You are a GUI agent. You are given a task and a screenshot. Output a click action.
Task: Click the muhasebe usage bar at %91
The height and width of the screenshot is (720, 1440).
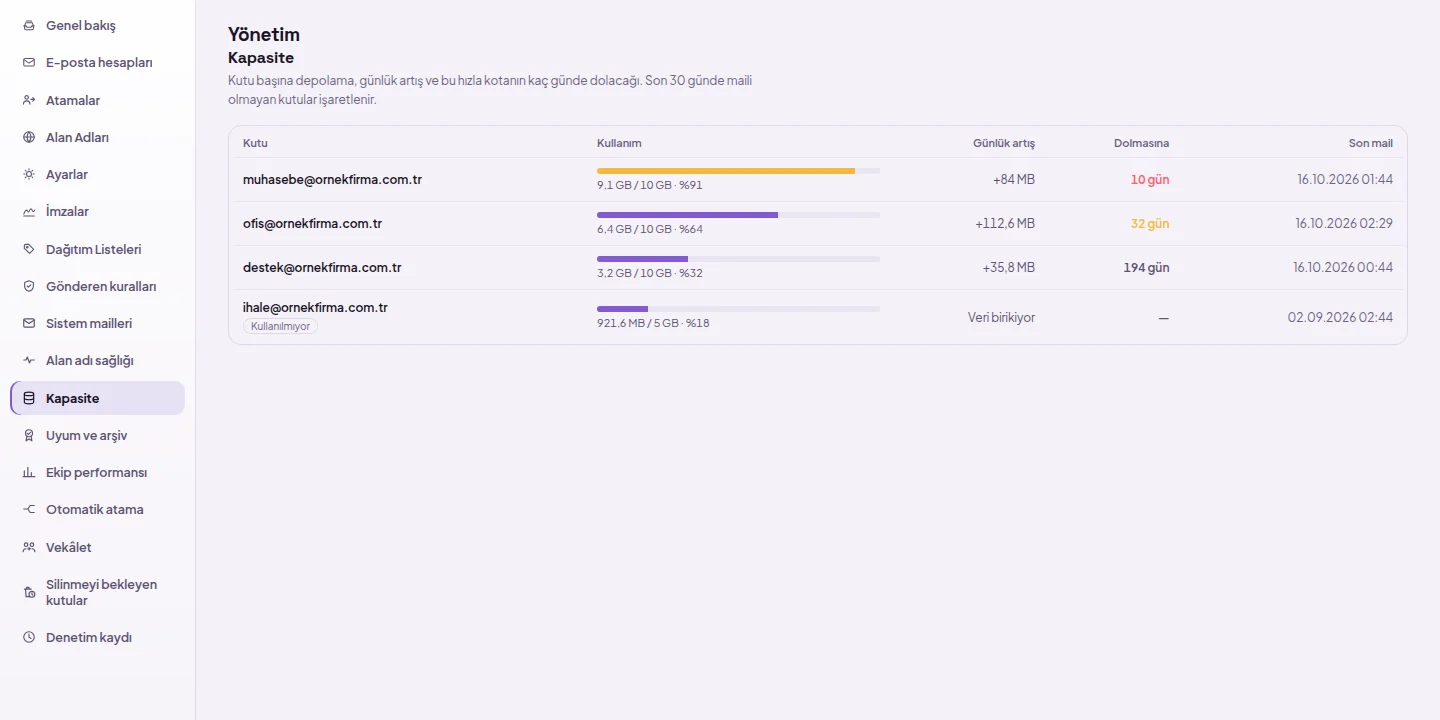[x=738, y=171]
